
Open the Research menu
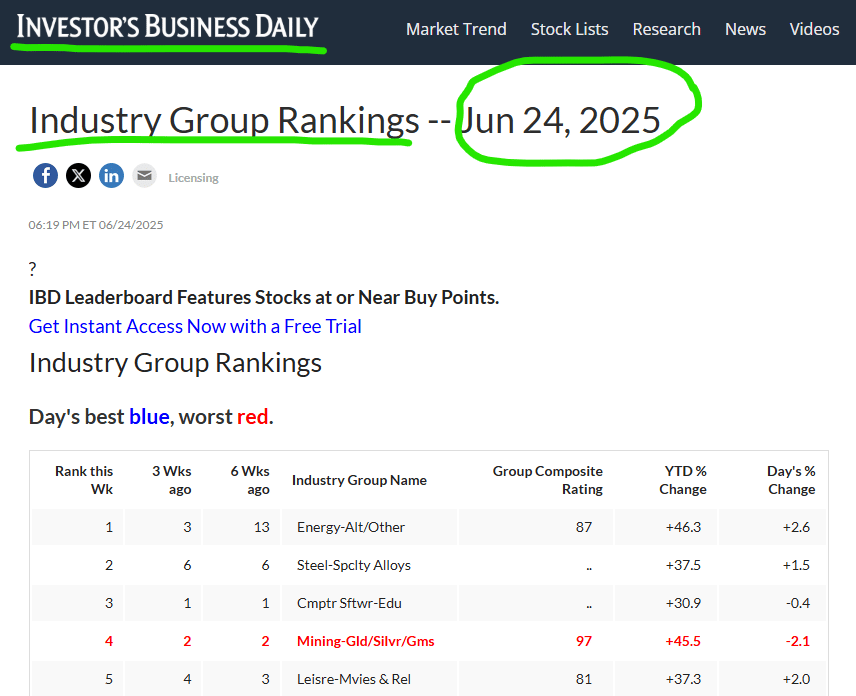(667, 29)
